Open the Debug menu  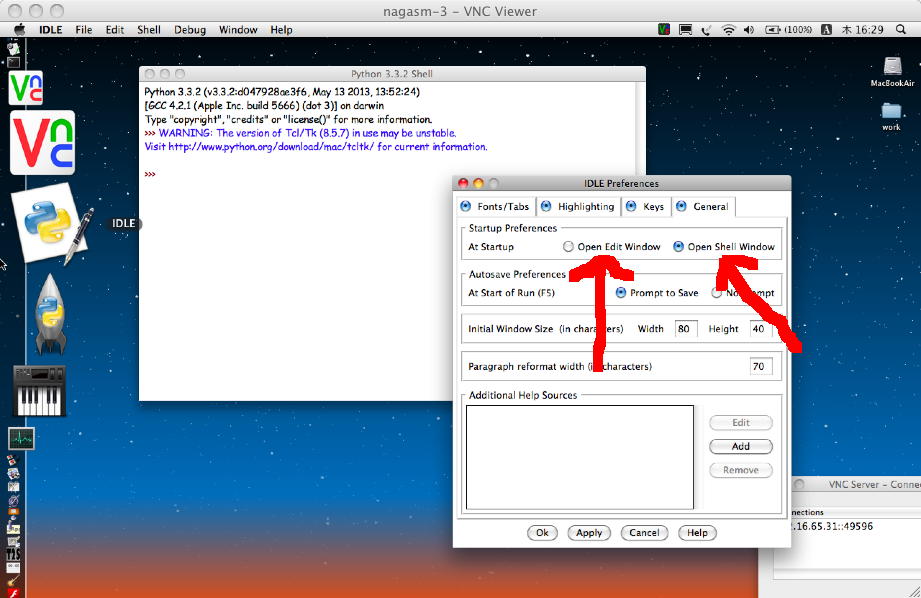coord(190,29)
